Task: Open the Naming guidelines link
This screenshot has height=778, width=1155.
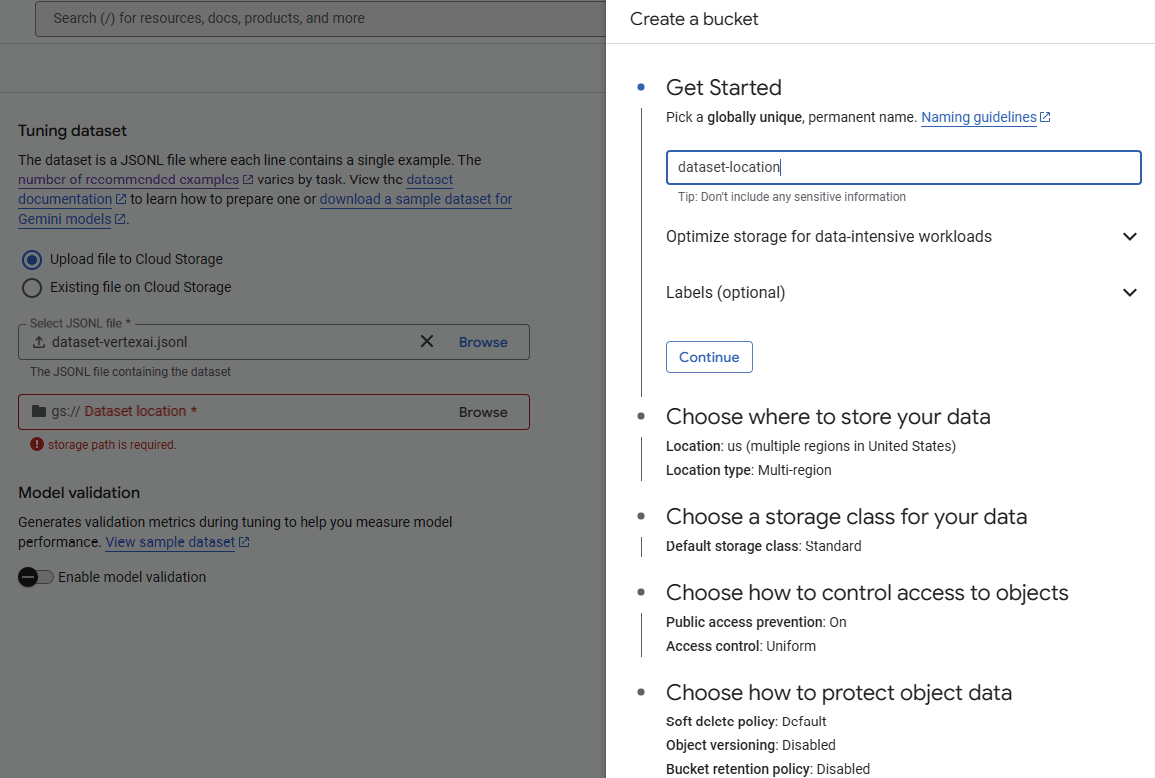Action: (978, 117)
